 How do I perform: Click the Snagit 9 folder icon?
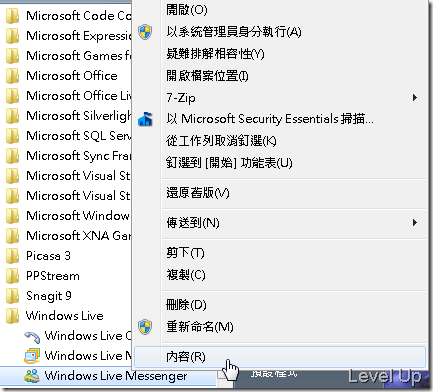coord(12,296)
